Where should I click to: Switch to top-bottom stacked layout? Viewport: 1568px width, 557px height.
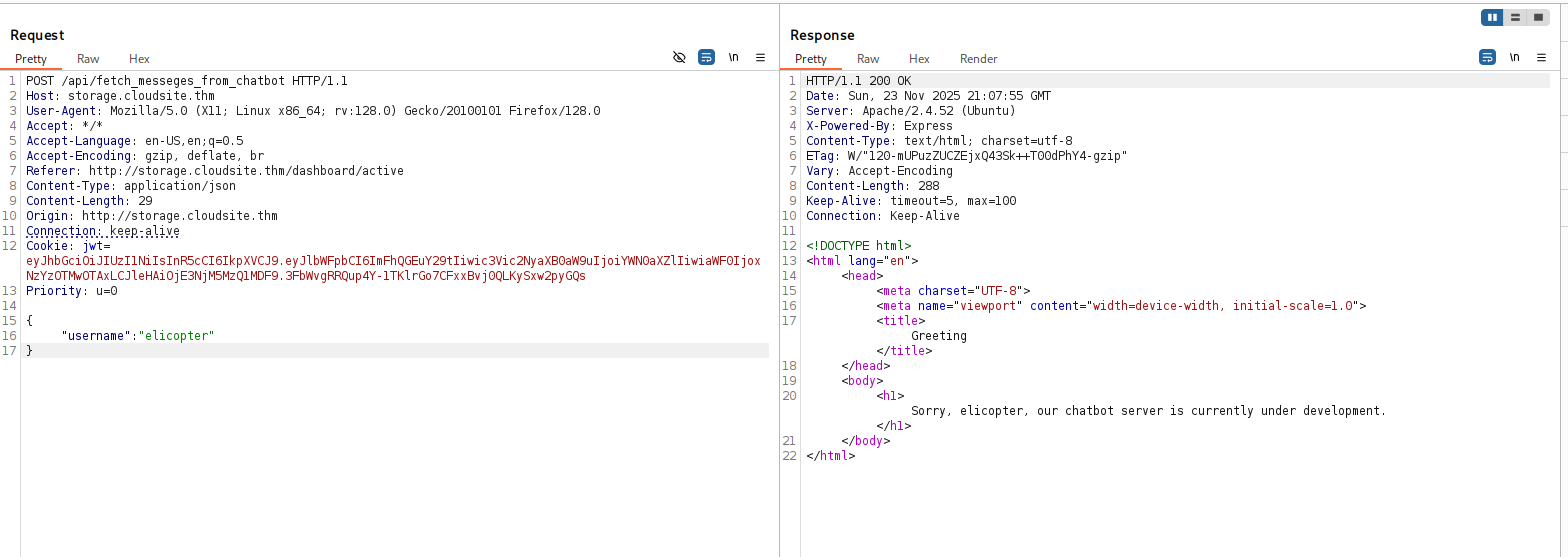pyautogui.click(x=1515, y=17)
